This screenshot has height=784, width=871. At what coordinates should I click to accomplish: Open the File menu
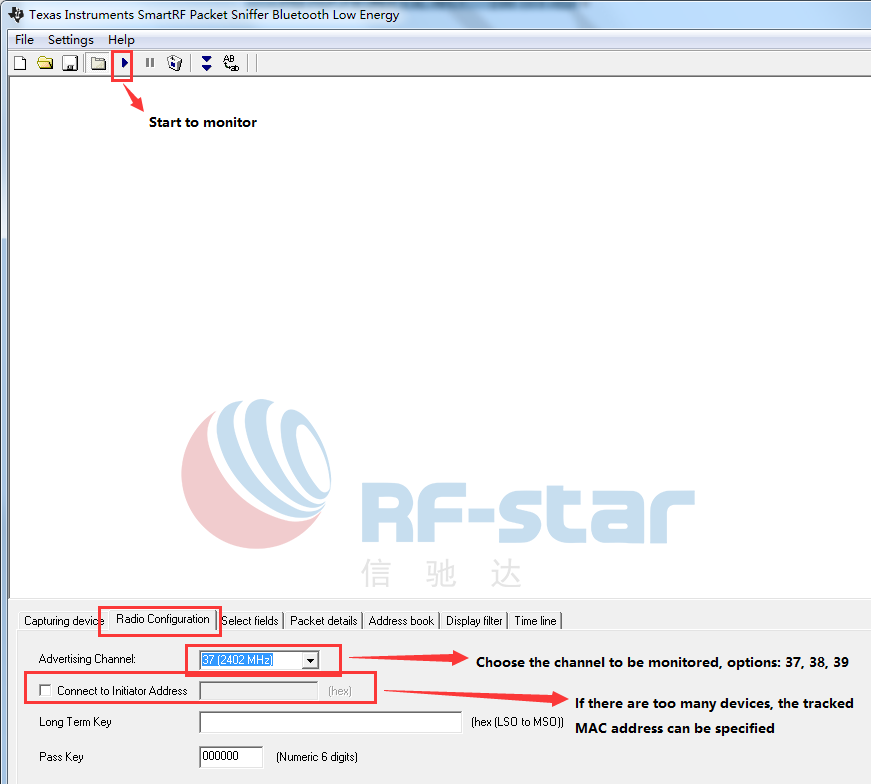tap(24, 39)
